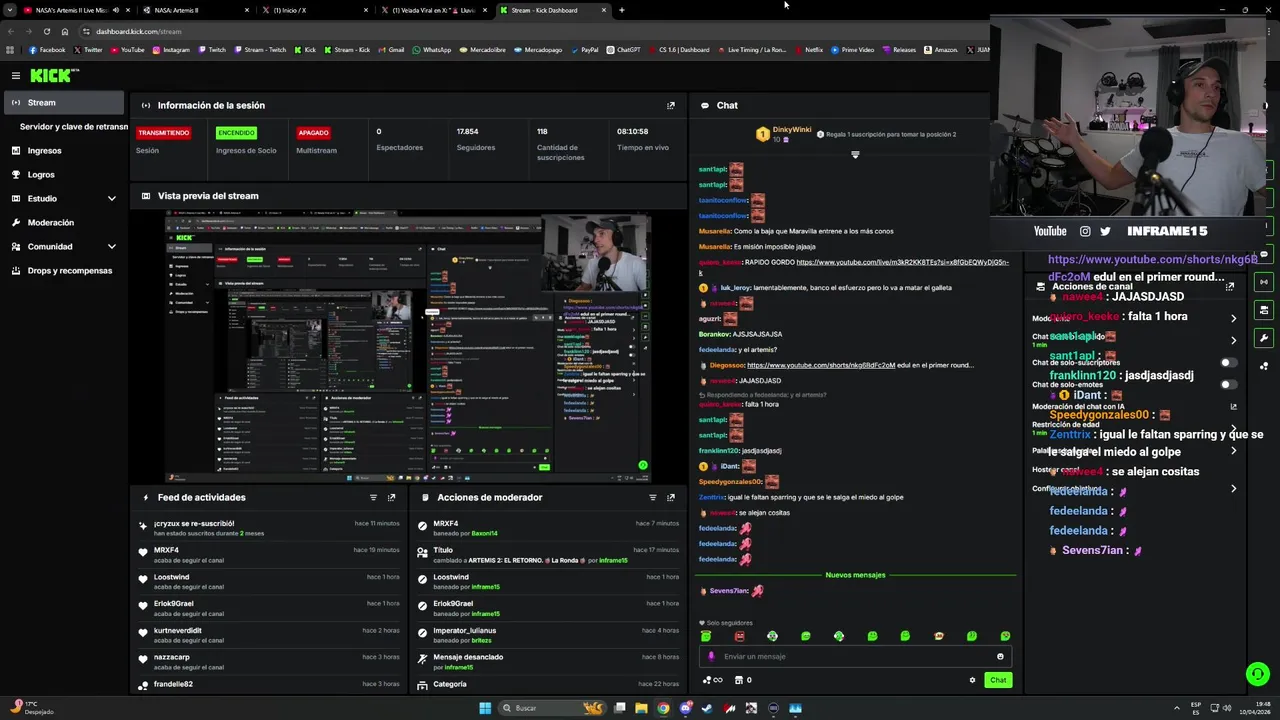The image size is (1280, 720).
Task: Open the emoji picker in message box
Action: coord(1000,657)
